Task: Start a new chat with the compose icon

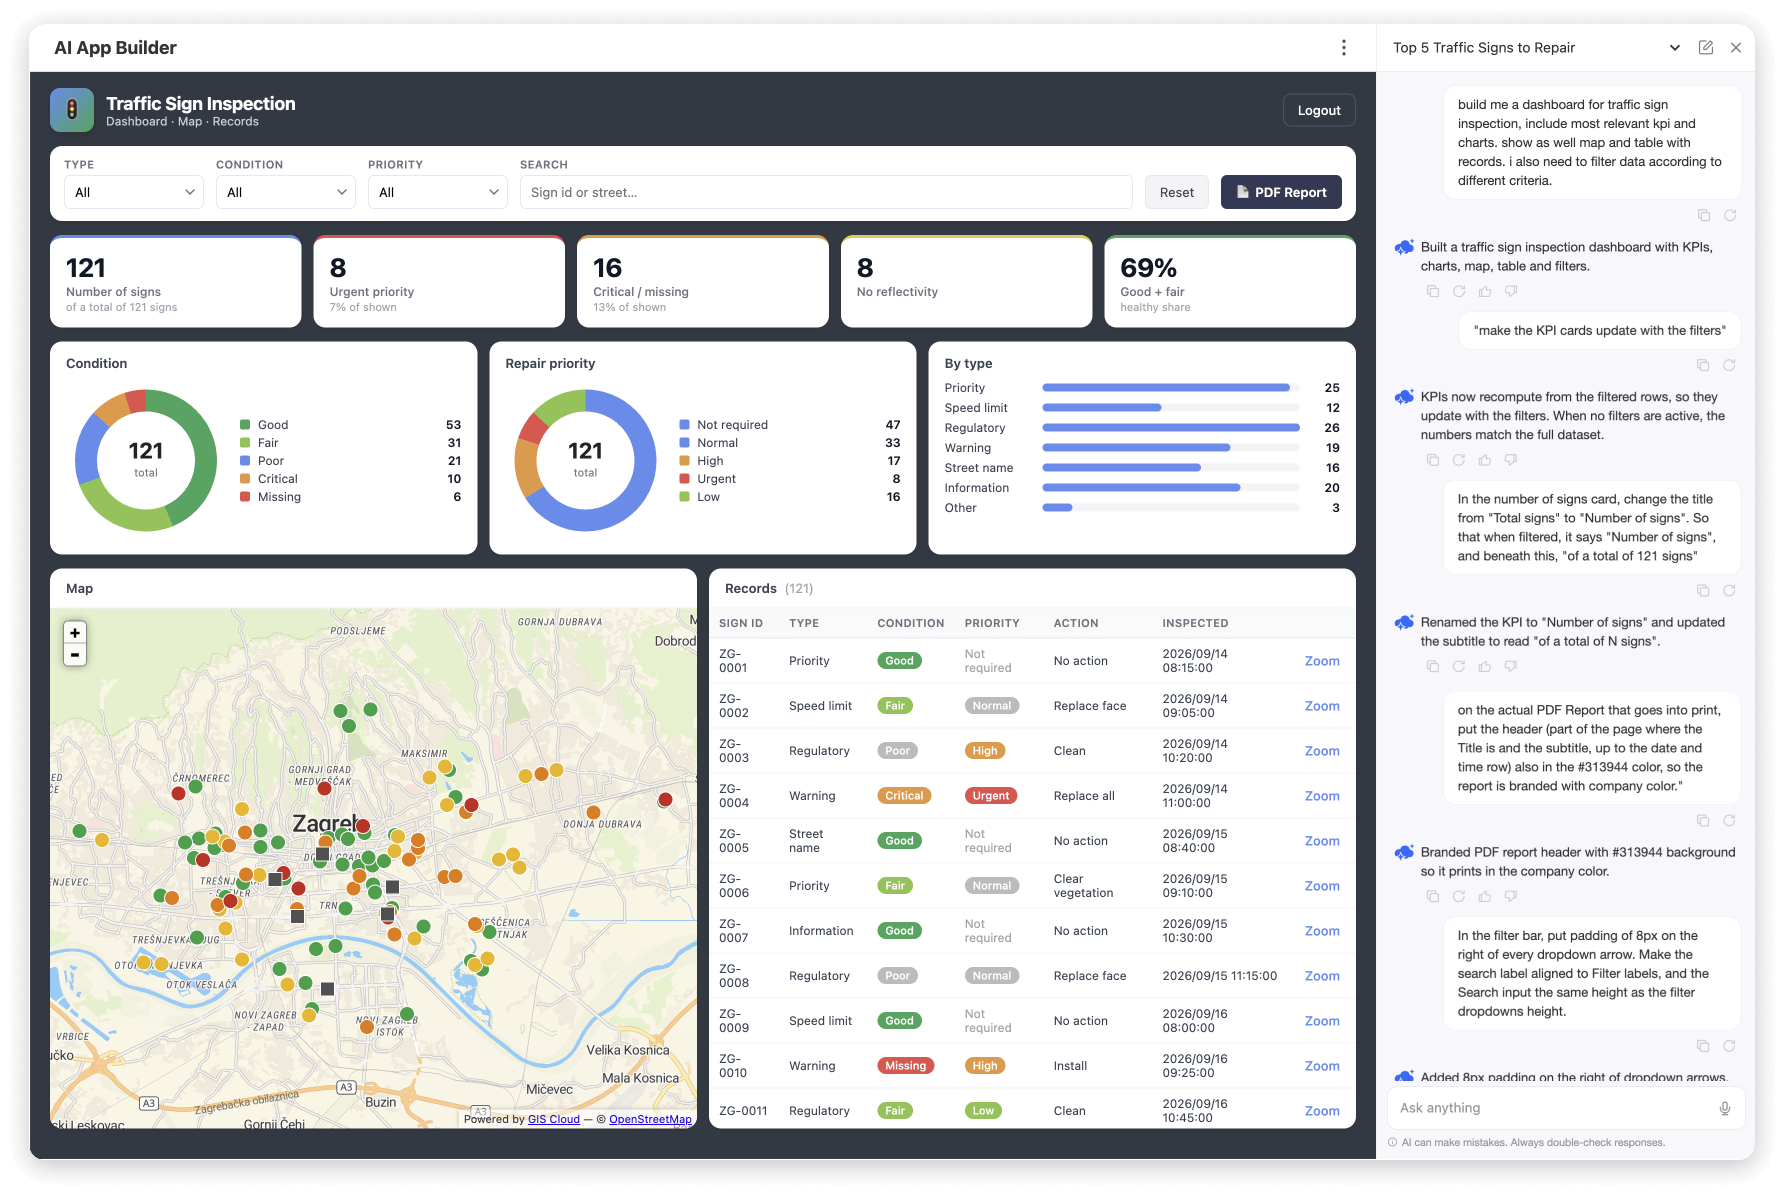Action: point(1706,48)
